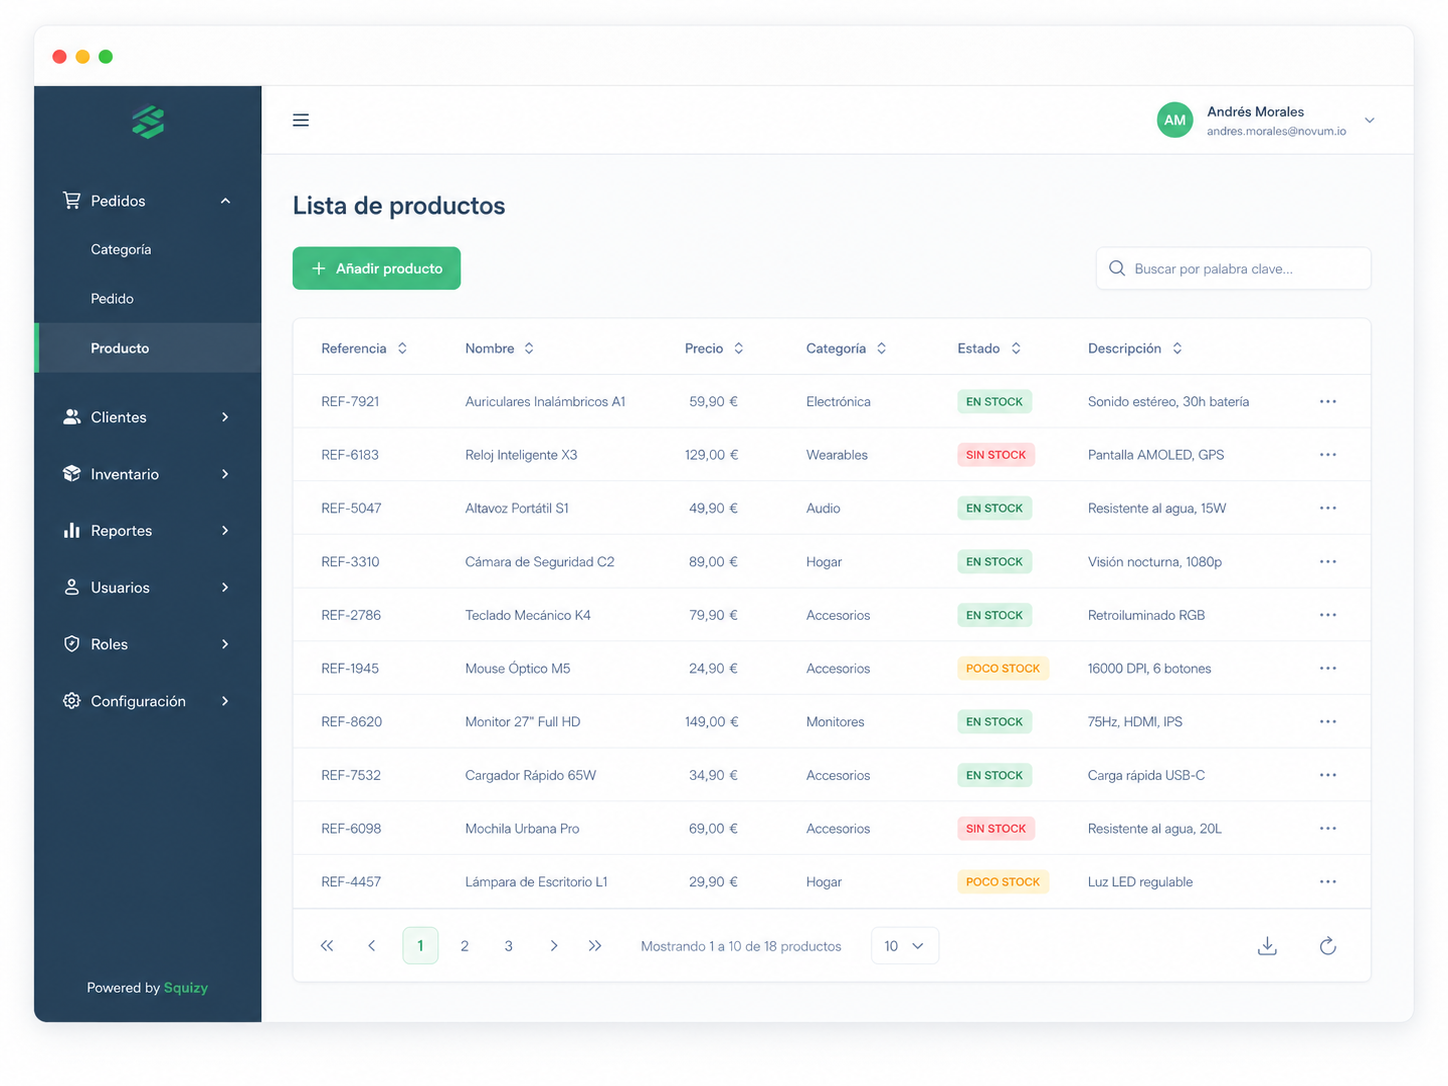Click SIN STOCK badge for Mochila Urbana Pro
Viewport: 1448px width, 1086px height.
tap(995, 828)
